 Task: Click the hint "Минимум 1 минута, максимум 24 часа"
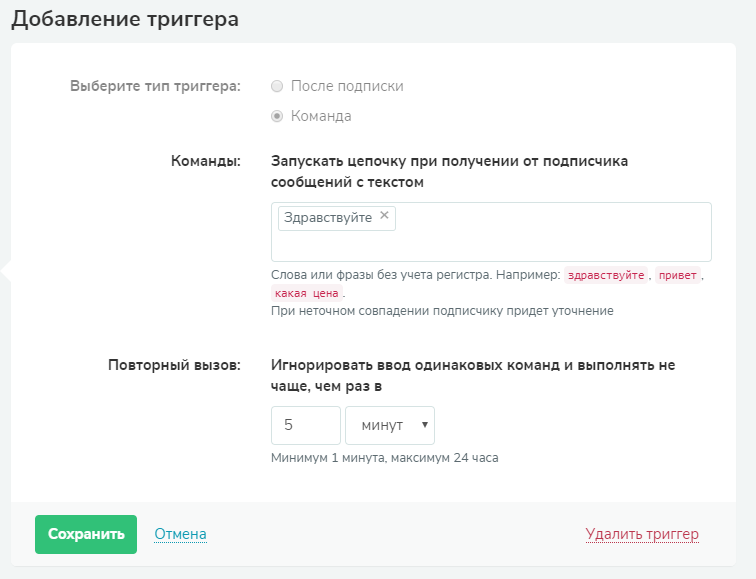(x=384, y=458)
